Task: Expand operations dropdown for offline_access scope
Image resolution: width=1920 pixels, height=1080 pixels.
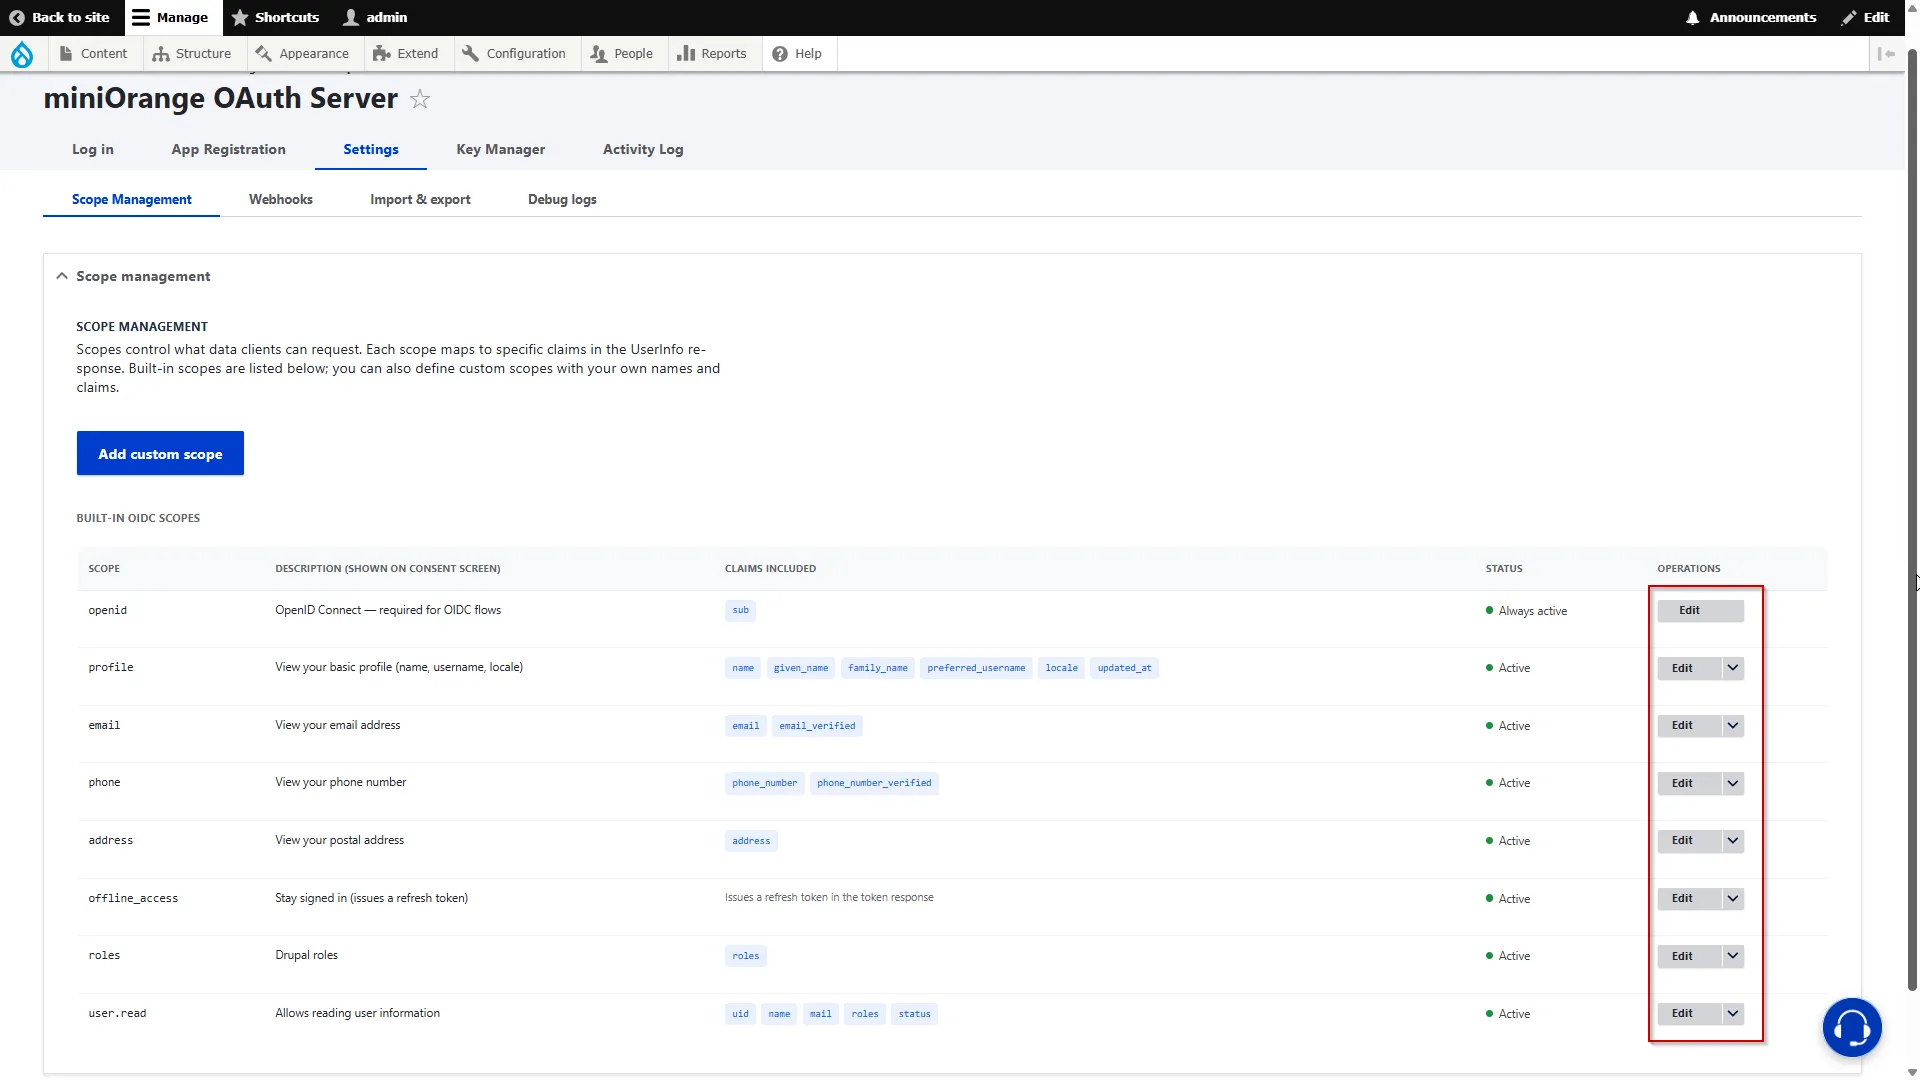Action: click(1733, 899)
